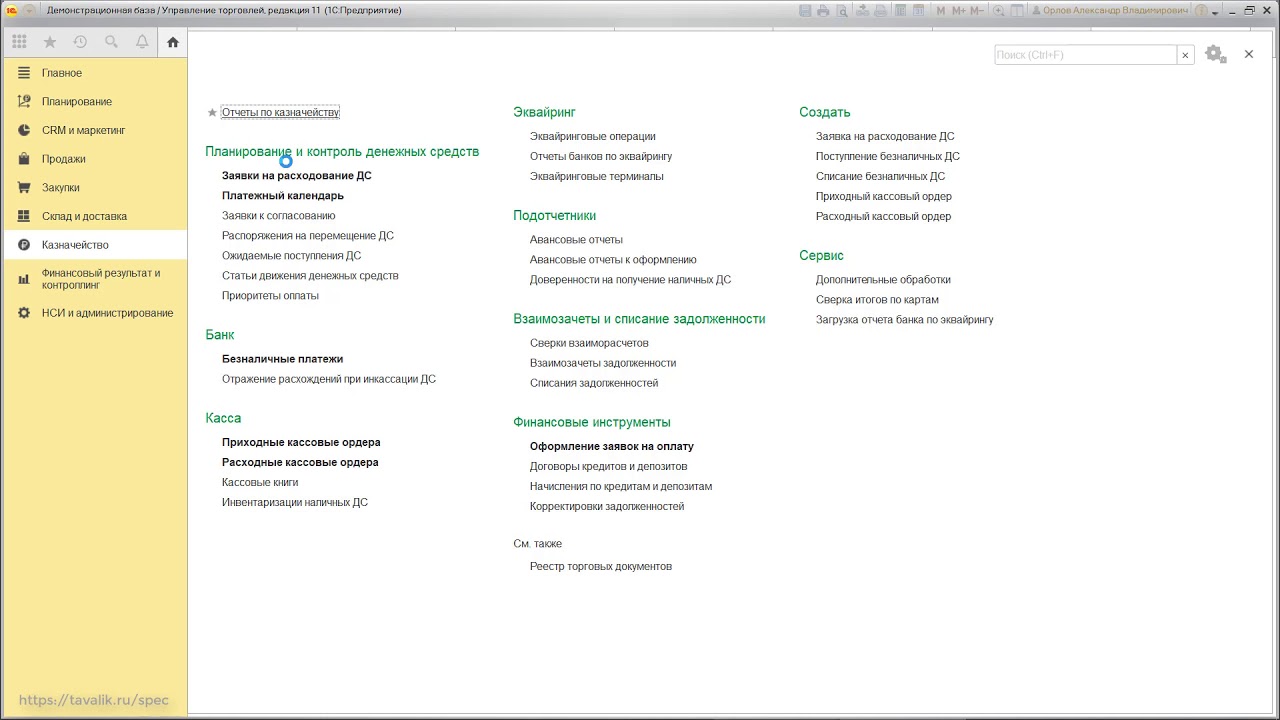Click the search magnifier icon in toolbar

tap(111, 42)
